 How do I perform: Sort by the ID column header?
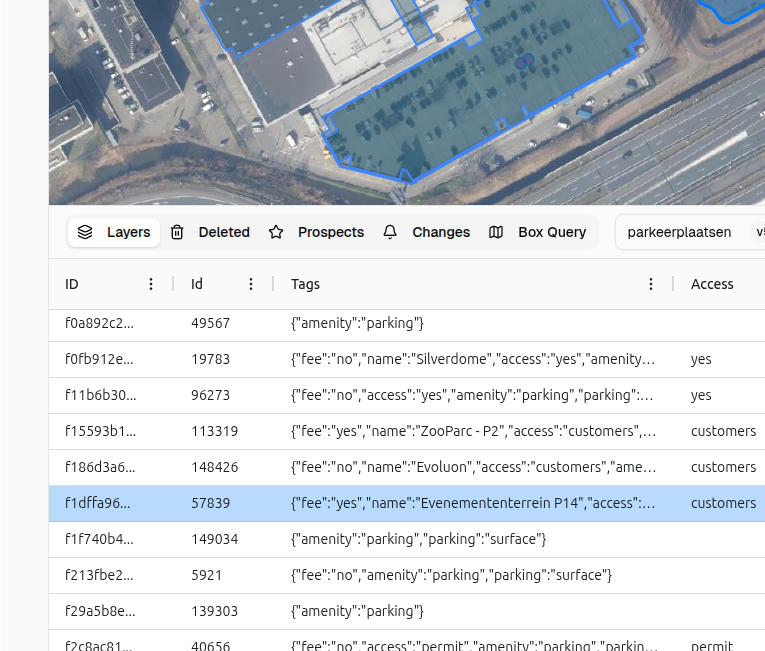(72, 284)
